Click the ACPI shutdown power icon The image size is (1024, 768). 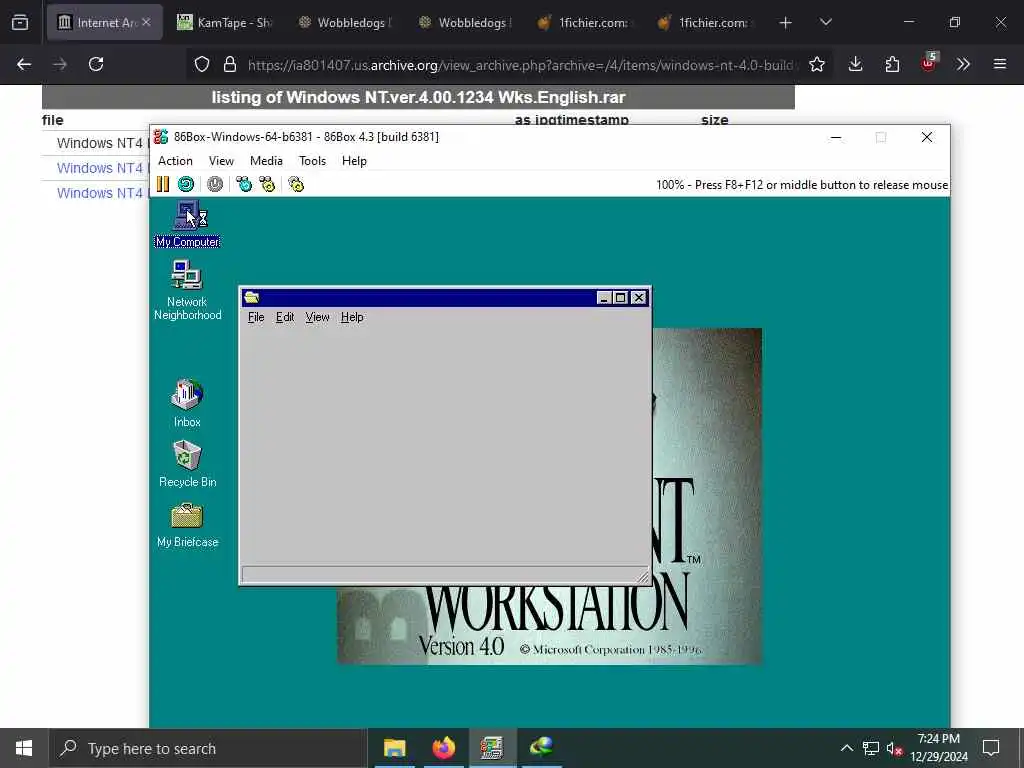215,185
